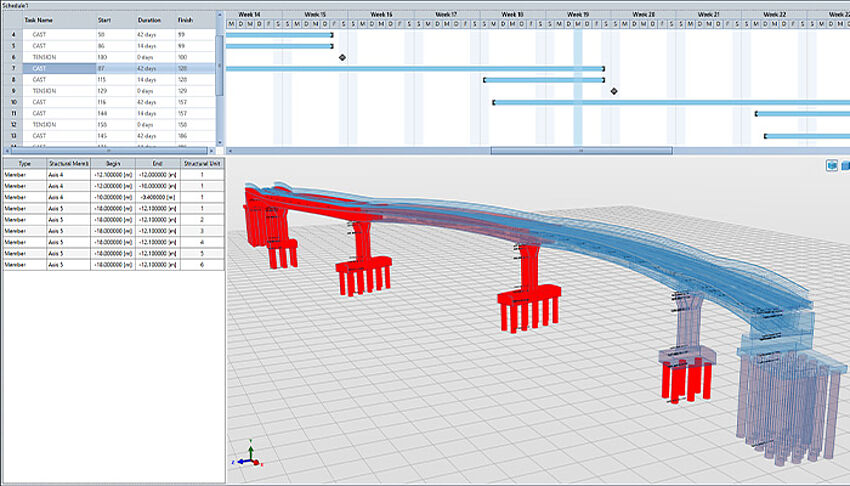Image resolution: width=850 pixels, height=486 pixels.
Task: Click the Type column header in member table
Action: 24,162
